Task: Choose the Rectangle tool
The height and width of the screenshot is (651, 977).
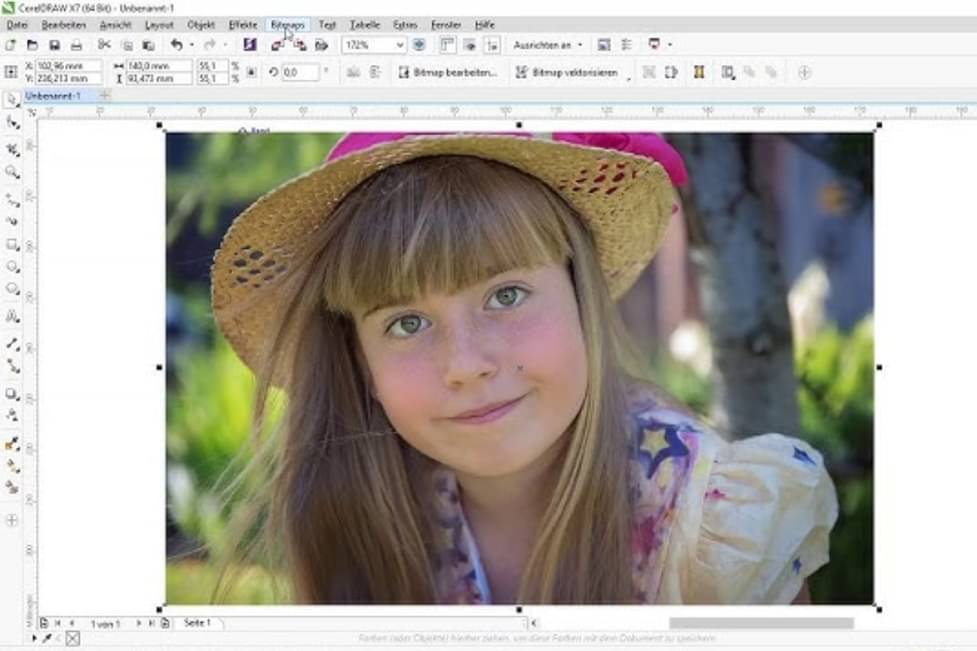Action: pos(12,244)
